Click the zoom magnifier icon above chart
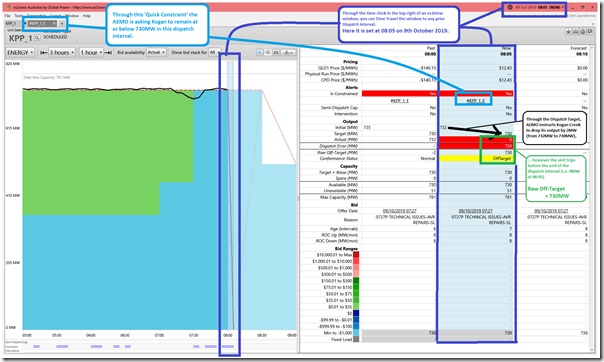This screenshot has height=362, width=604. [x=260, y=52]
